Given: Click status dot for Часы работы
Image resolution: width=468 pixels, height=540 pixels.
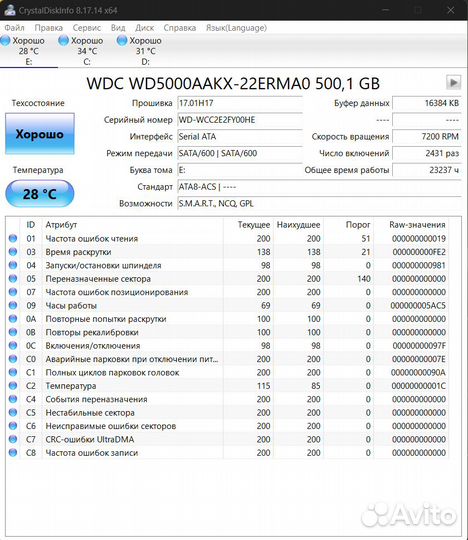Looking at the screenshot, I should click(x=13, y=305).
